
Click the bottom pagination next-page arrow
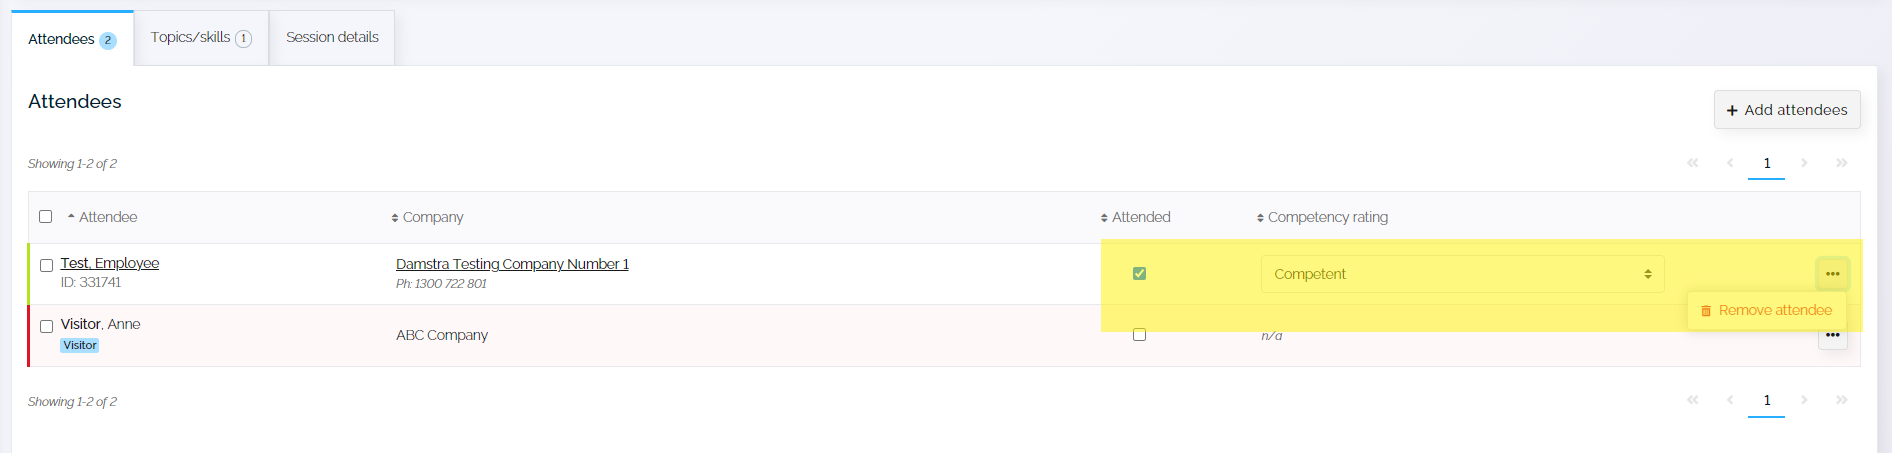point(1804,400)
